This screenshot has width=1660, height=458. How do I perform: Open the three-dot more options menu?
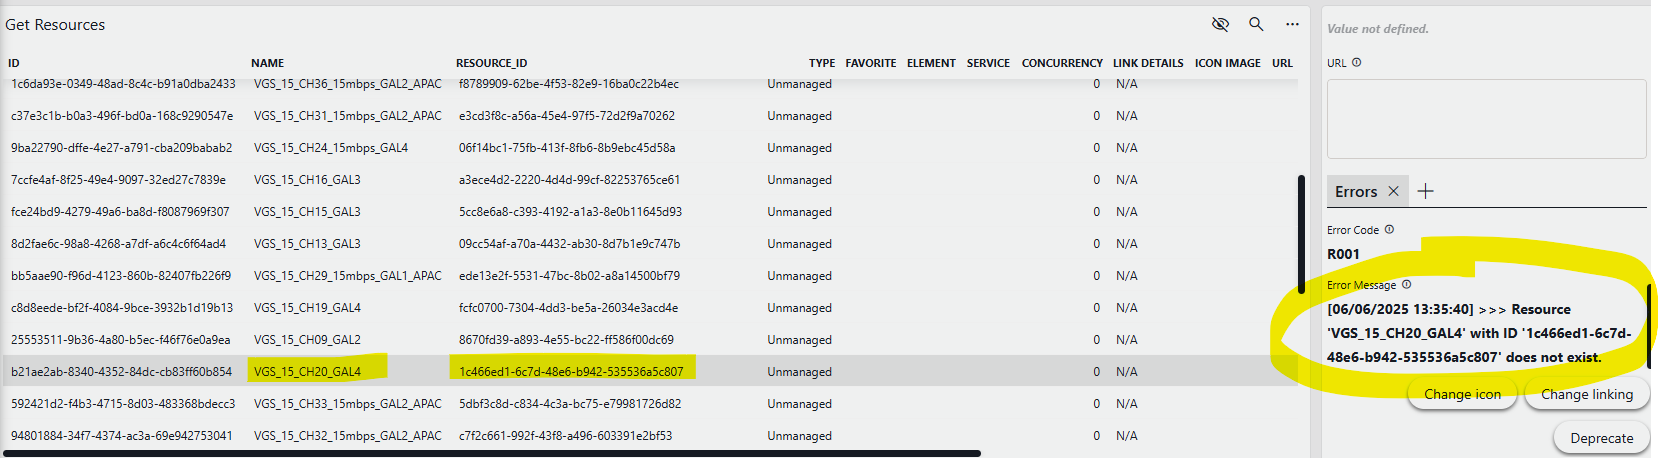[1292, 24]
